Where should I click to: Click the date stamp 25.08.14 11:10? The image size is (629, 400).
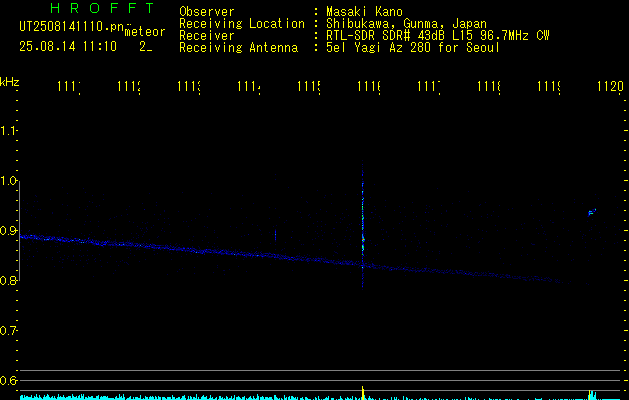pyautogui.click(x=68, y=47)
